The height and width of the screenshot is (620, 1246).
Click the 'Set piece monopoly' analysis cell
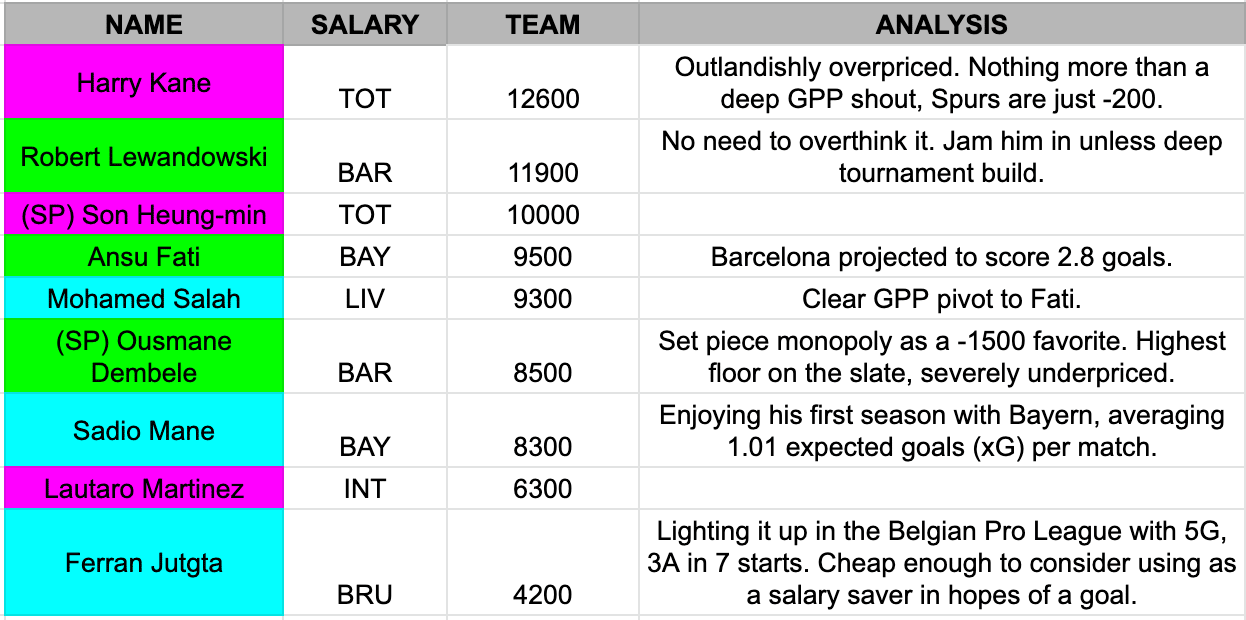[x=942, y=356]
